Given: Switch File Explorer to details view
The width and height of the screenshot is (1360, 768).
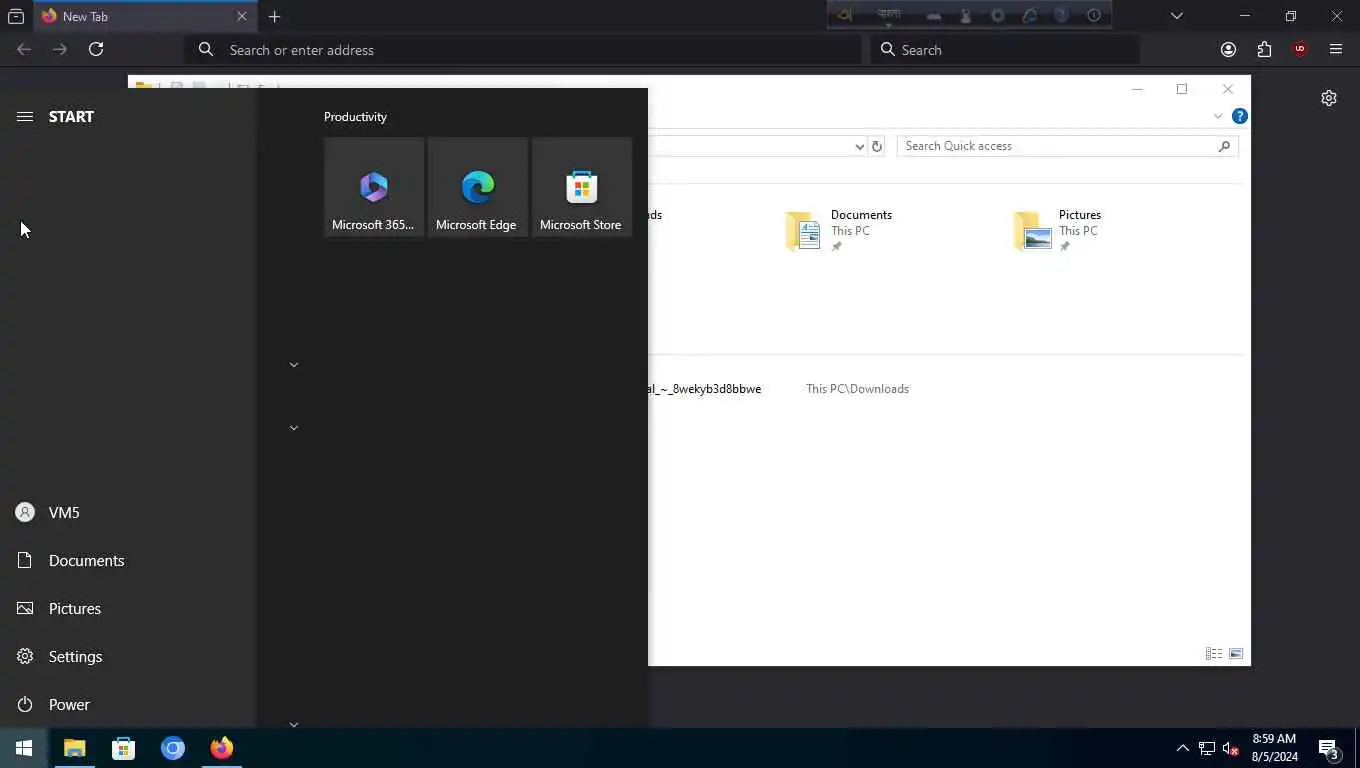Looking at the screenshot, I should 1214,654.
